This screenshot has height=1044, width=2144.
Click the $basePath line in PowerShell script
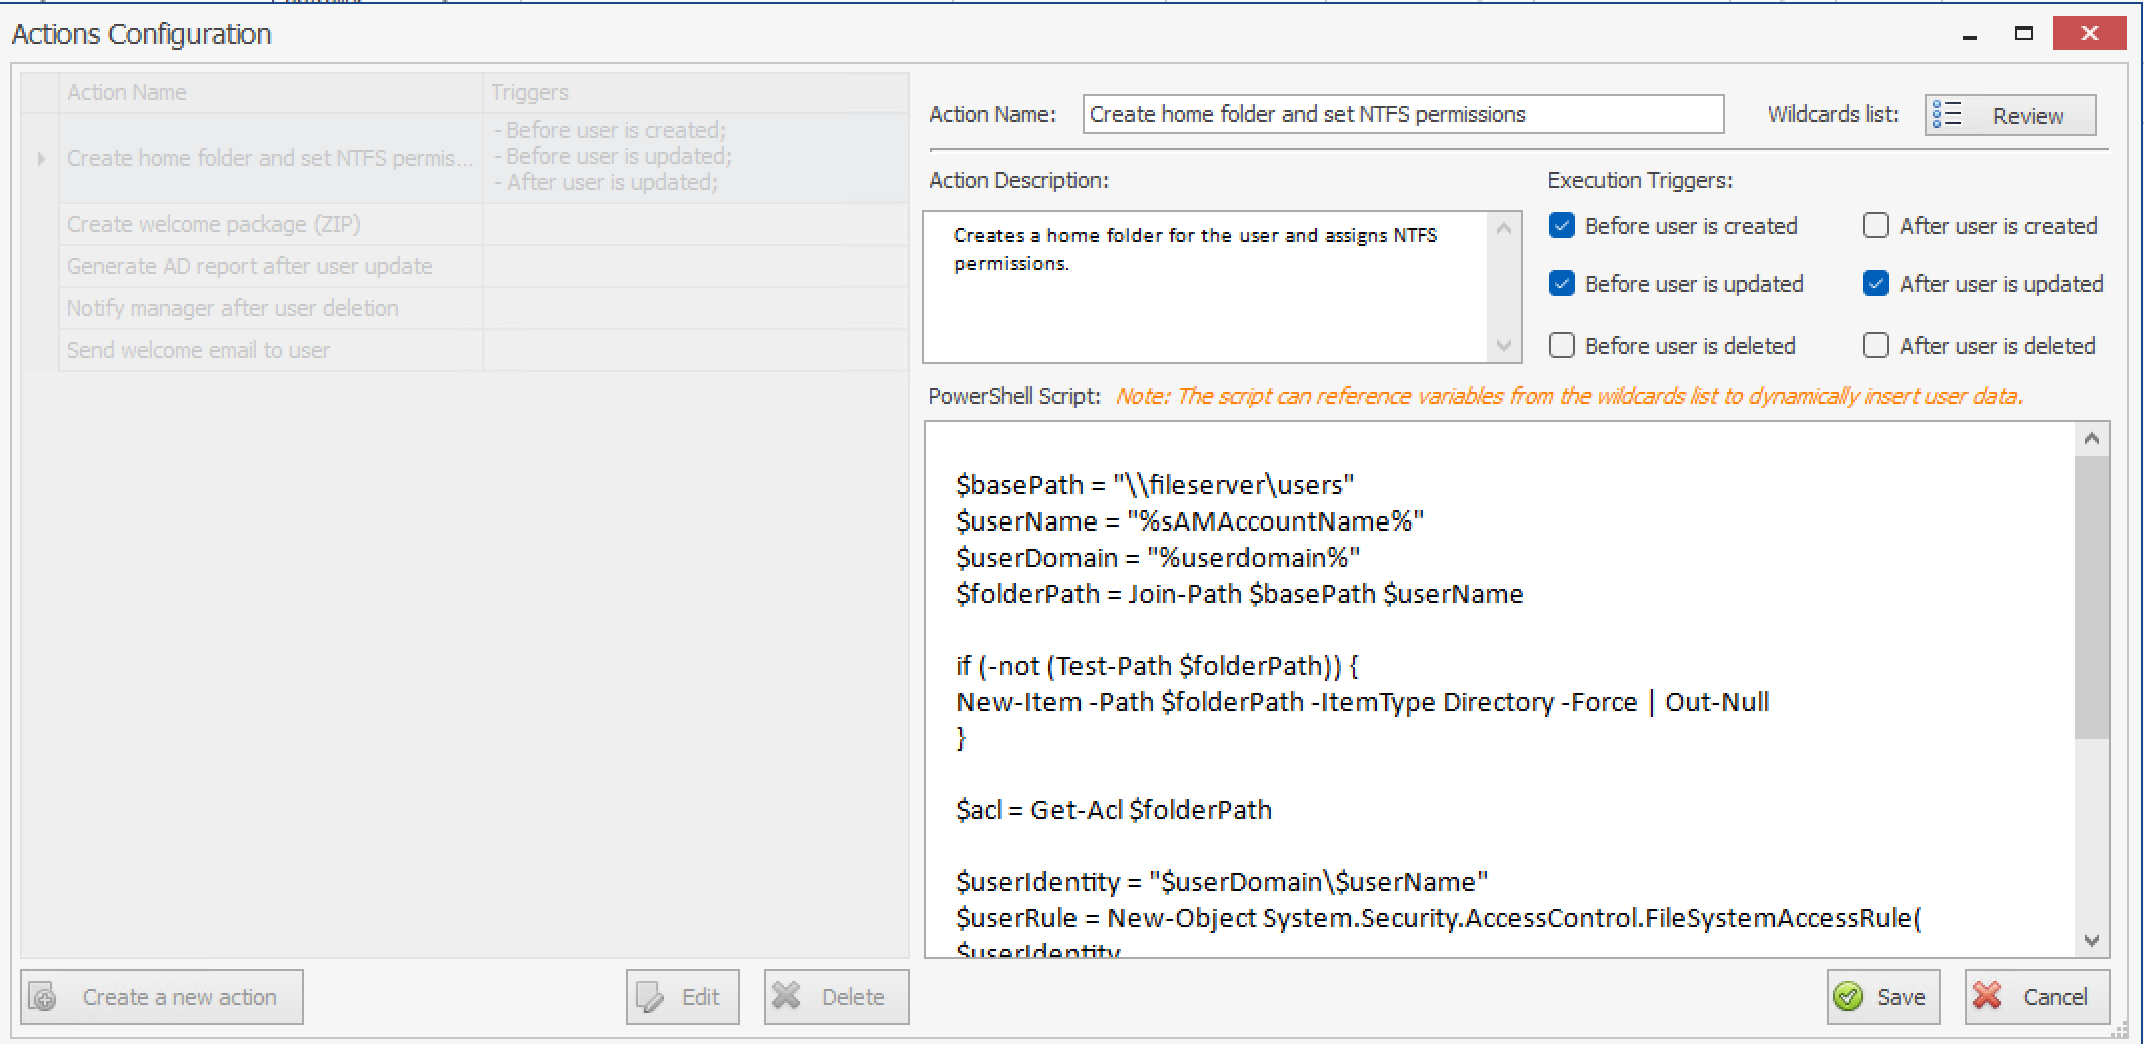[x=1155, y=485]
